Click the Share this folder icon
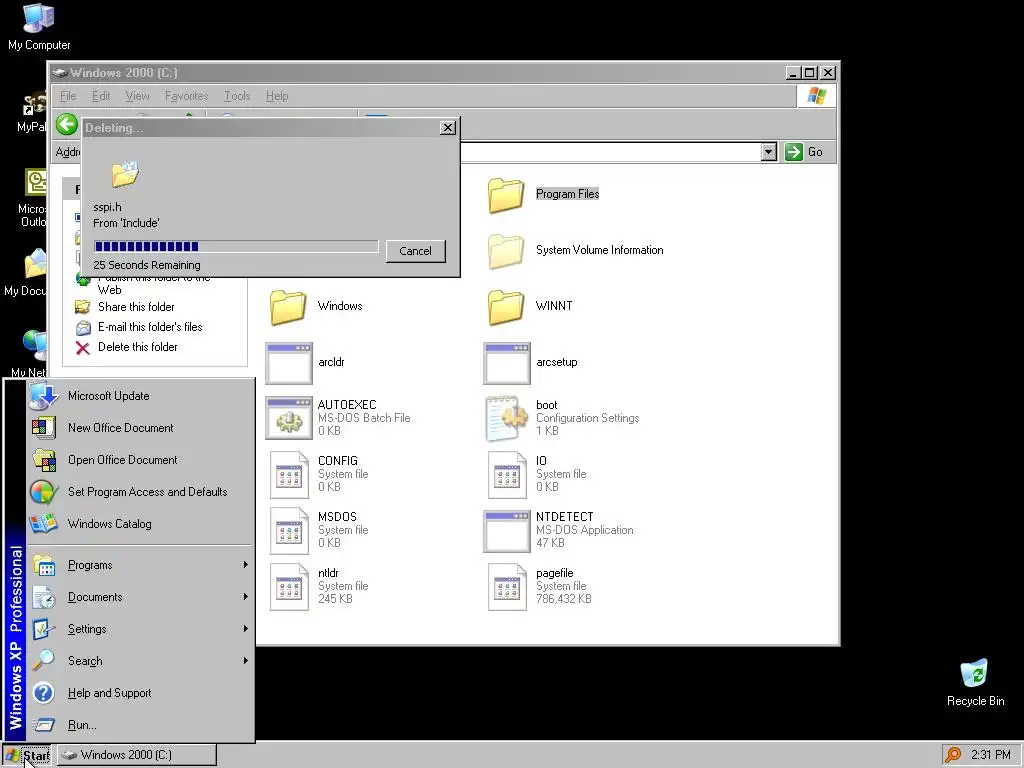1024x768 pixels. point(82,307)
